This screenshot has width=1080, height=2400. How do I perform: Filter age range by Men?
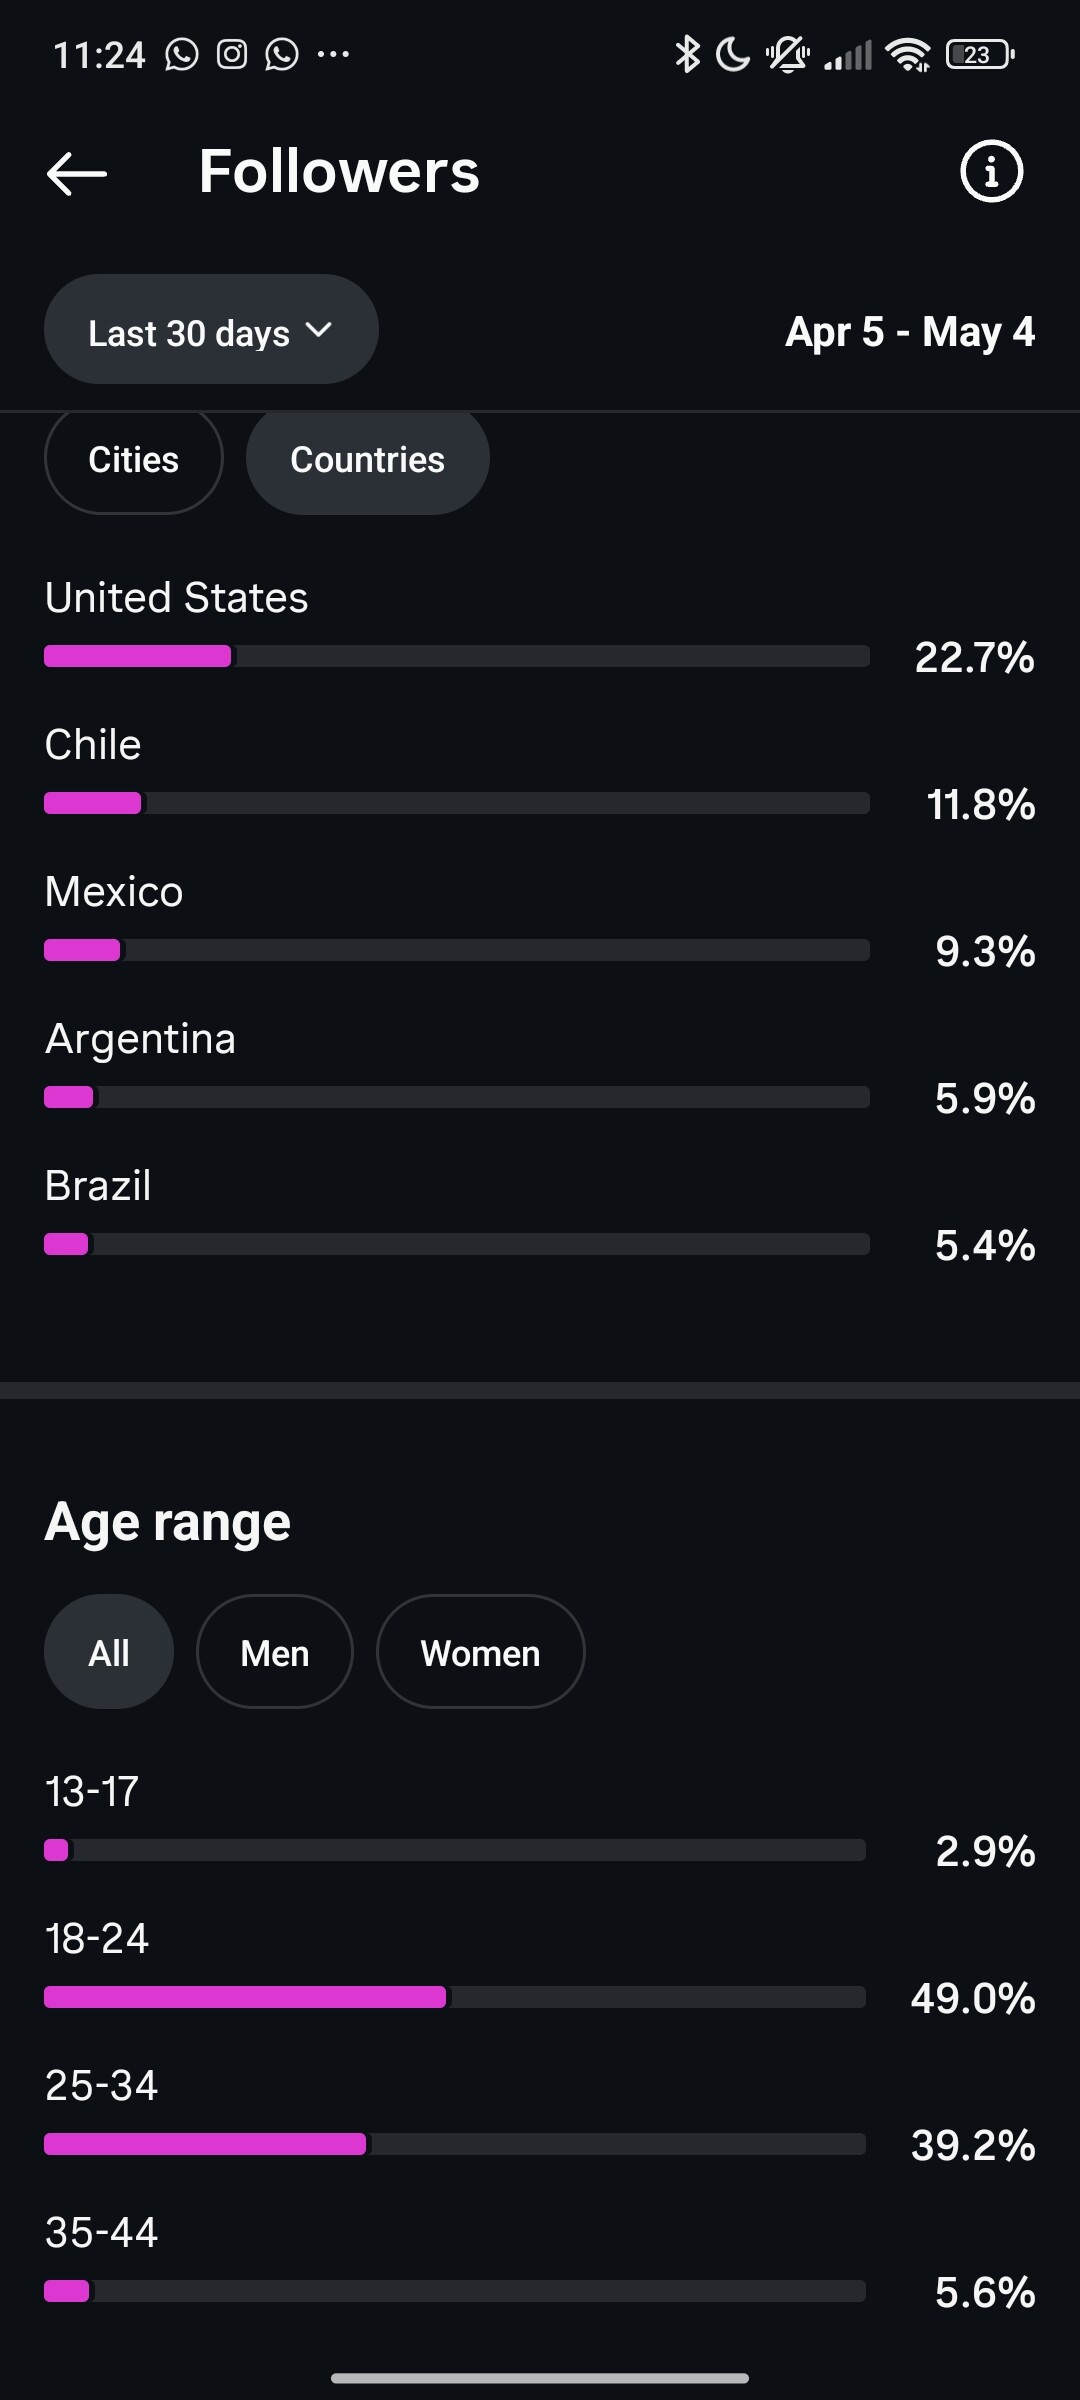click(x=275, y=1652)
